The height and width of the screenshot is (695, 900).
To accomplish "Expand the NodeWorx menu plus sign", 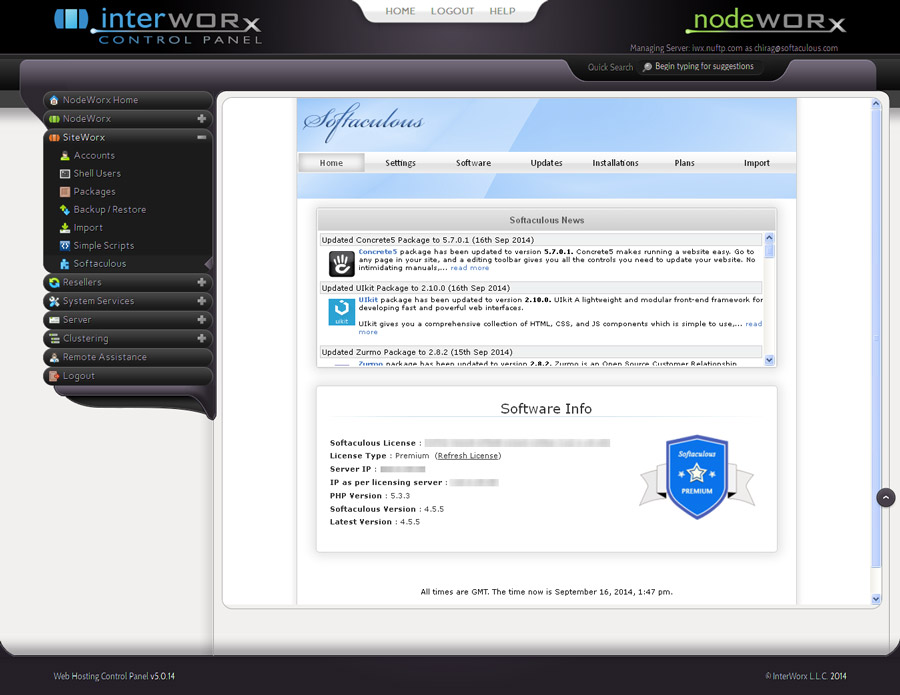I will 201,119.
